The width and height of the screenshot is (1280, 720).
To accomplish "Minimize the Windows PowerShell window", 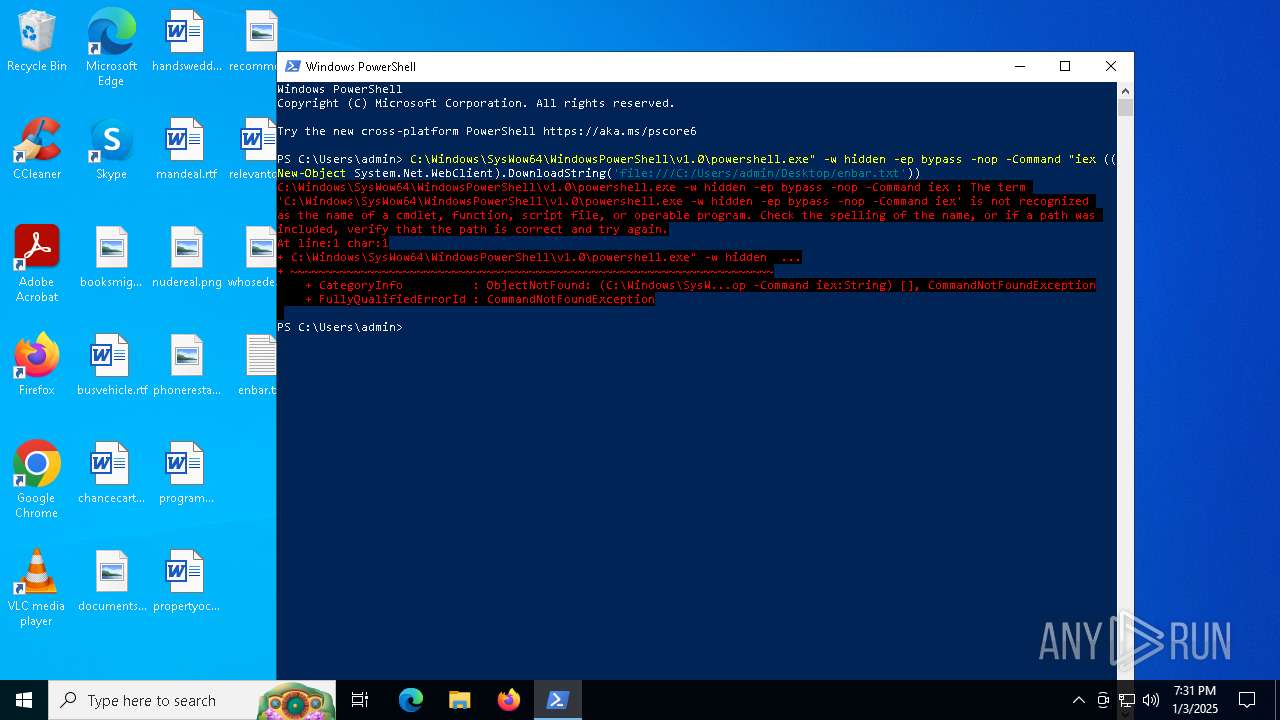I will (1019, 66).
